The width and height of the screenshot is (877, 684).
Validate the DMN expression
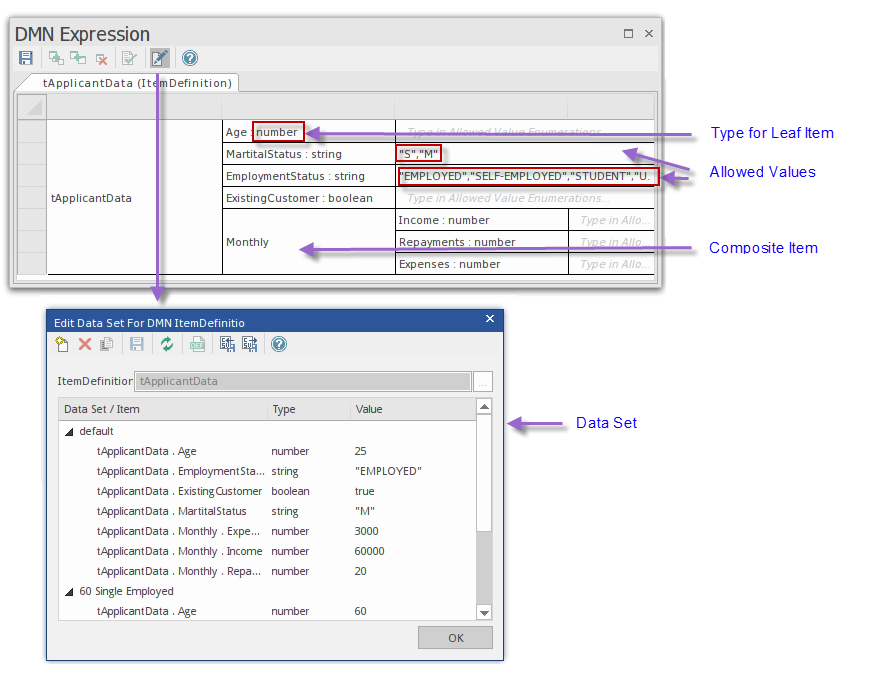[x=130, y=57]
